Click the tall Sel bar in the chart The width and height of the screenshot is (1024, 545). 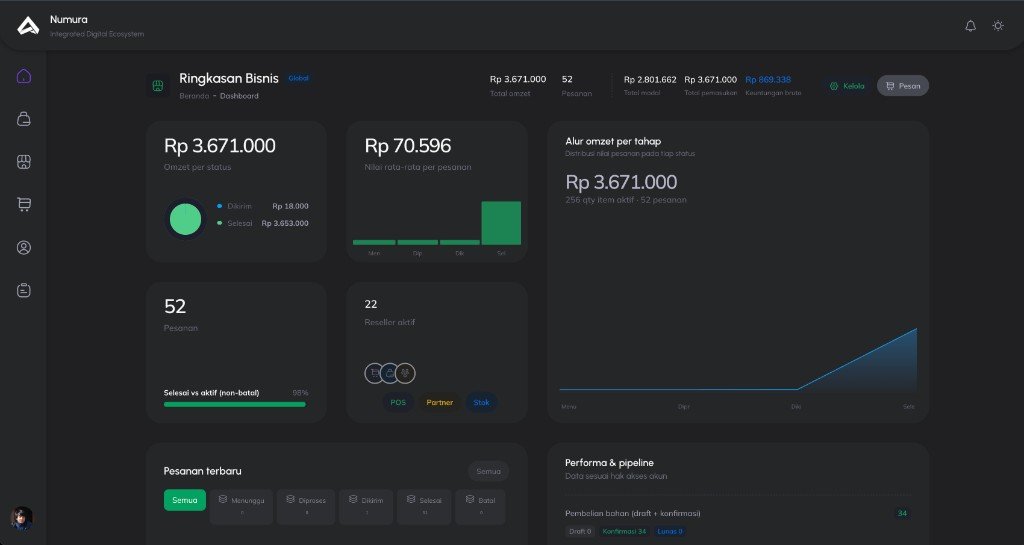501,223
